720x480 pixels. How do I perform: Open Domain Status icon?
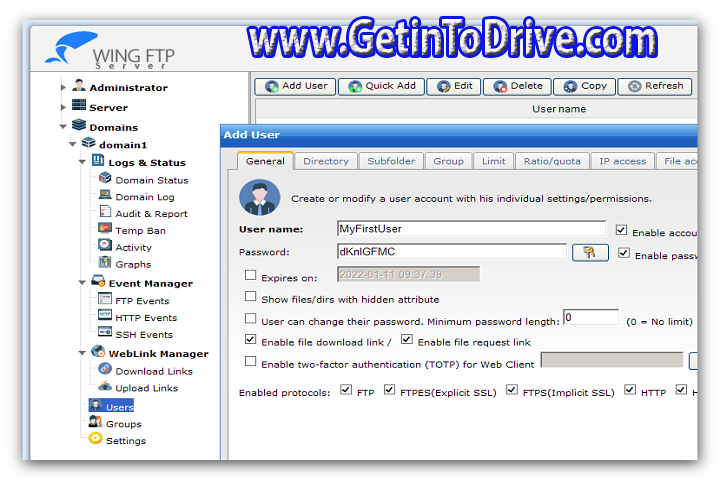pos(105,178)
